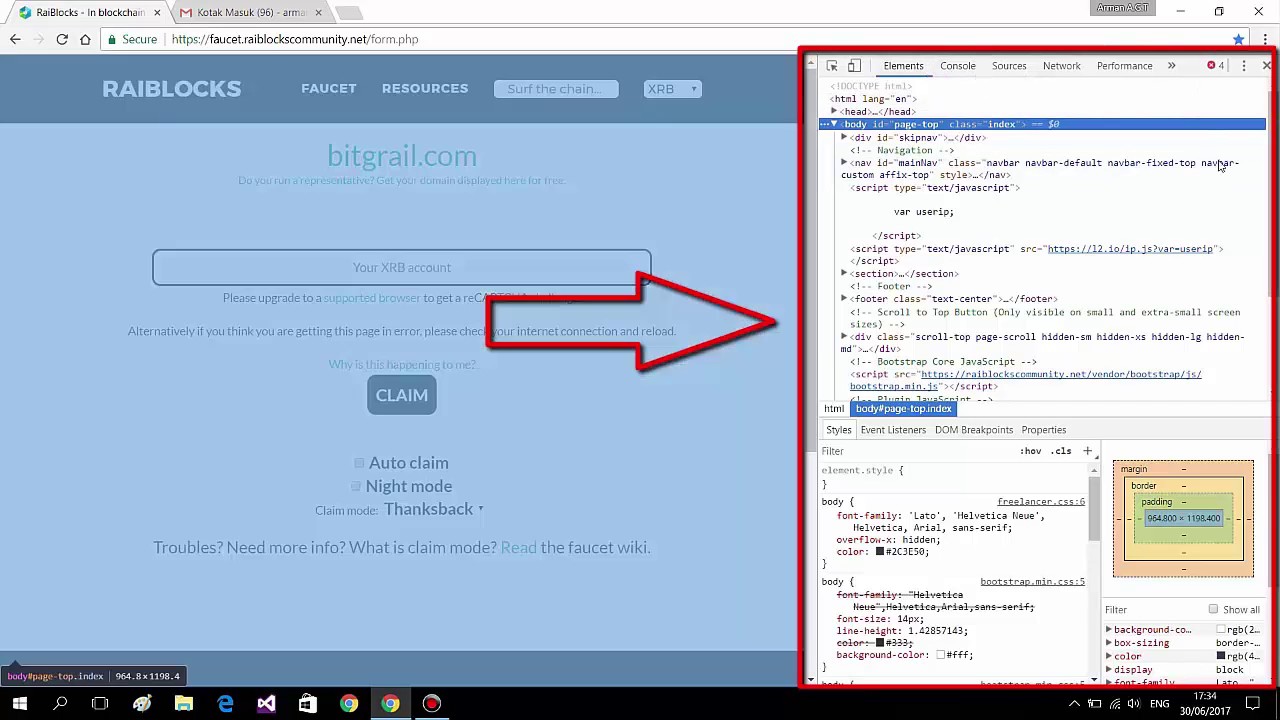Screen dimensions: 1280x720
Task: Follow the supported browser link
Action: pos(372,298)
